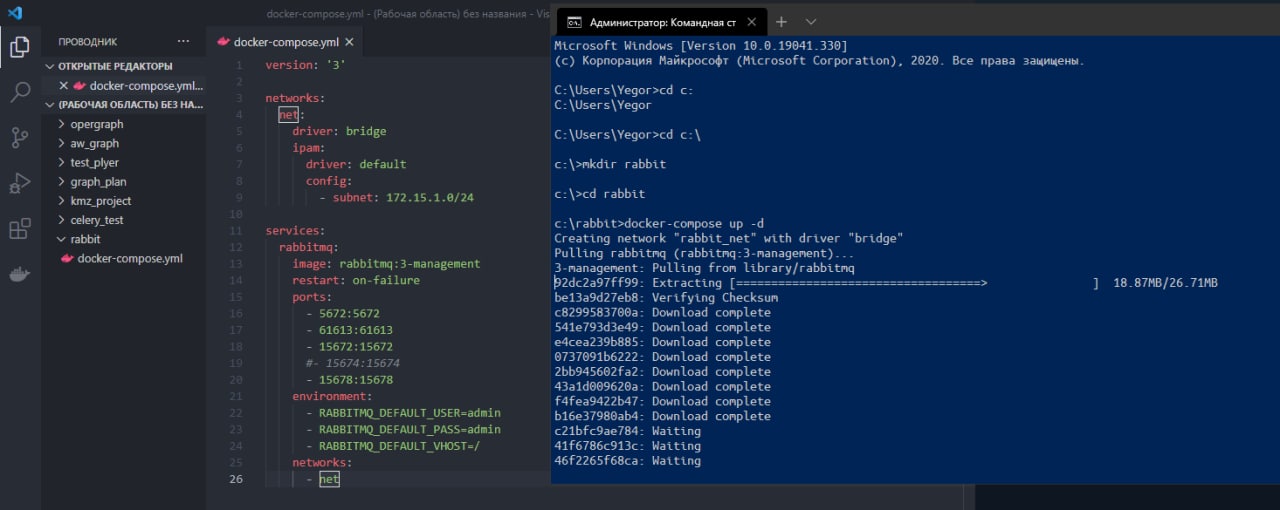Open the Extensions view
The height and width of the screenshot is (510, 1280).
pyautogui.click(x=19, y=230)
